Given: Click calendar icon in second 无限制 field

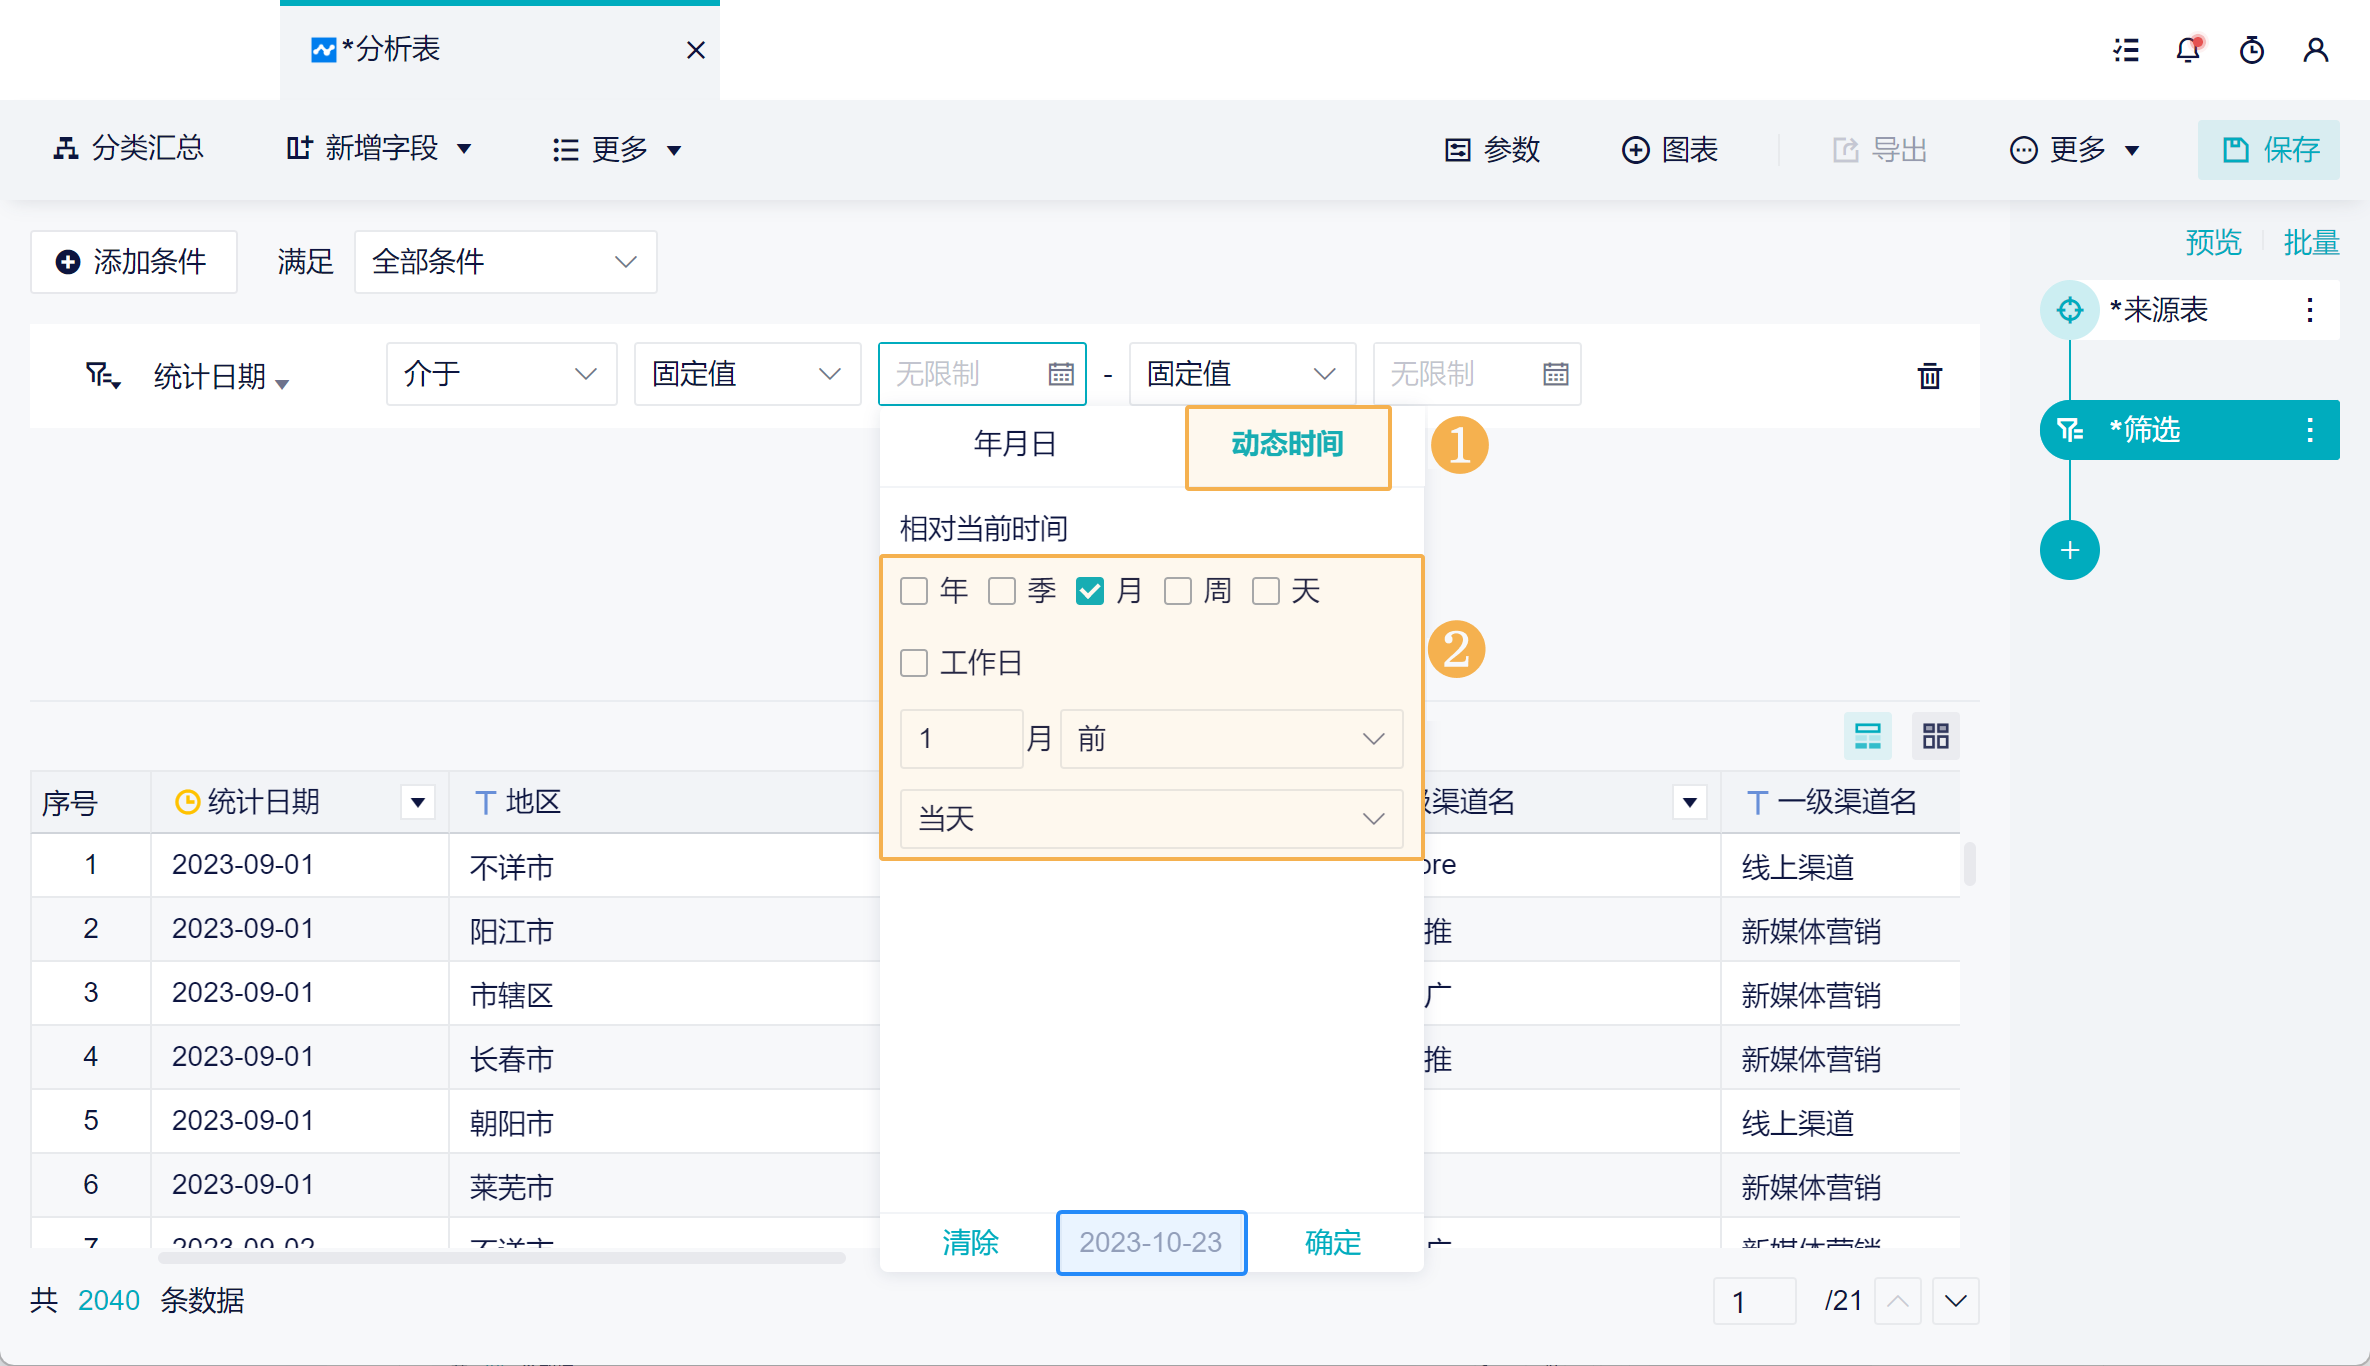Looking at the screenshot, I should [x=1555, y=374].
